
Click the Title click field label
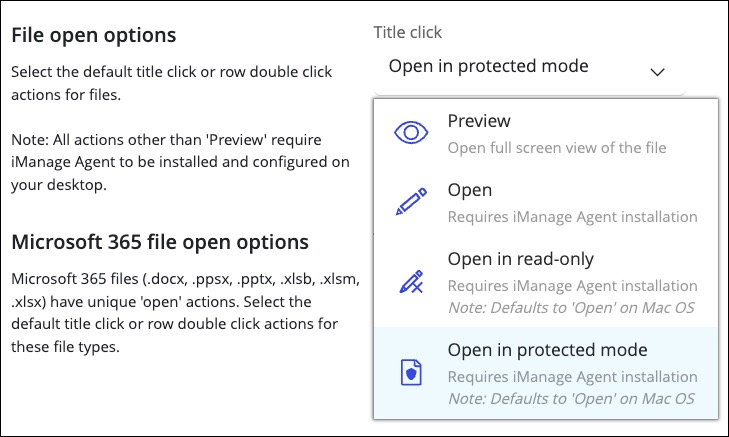tap(408, 32)
